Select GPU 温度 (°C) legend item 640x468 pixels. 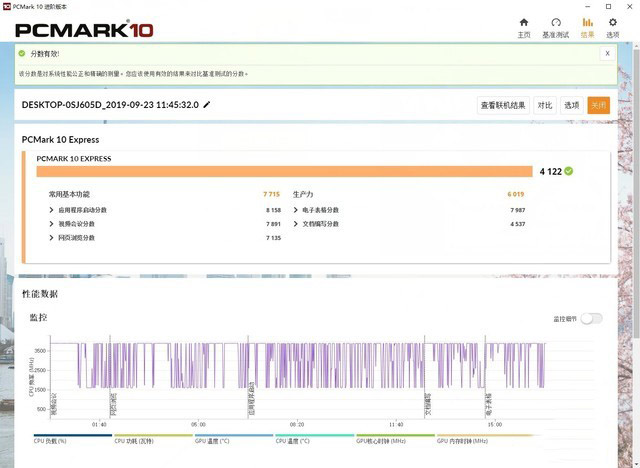233,439
